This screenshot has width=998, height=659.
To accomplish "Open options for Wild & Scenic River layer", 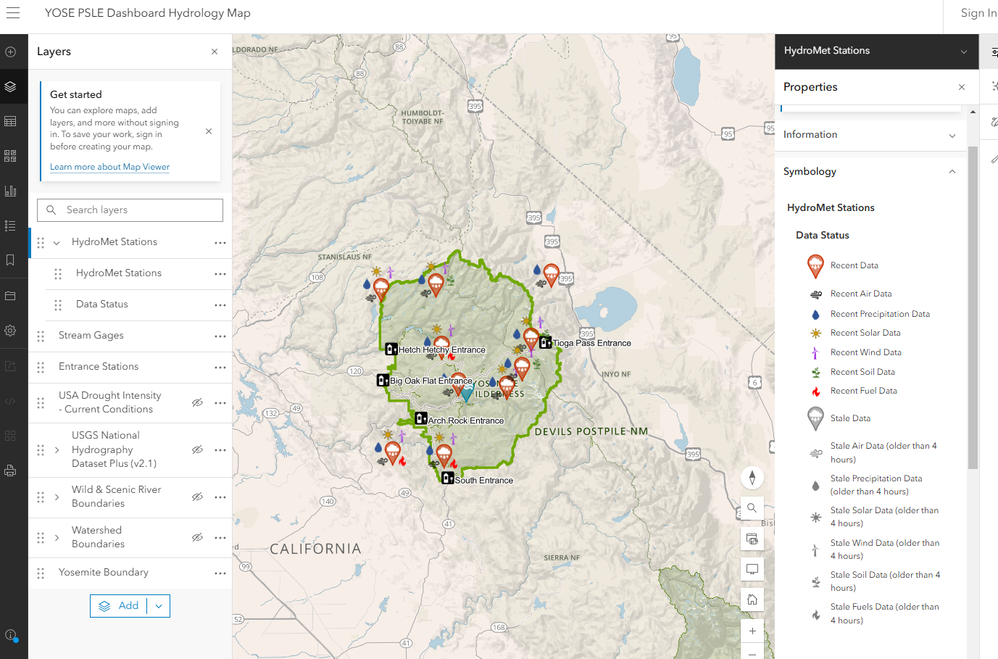I will point(220,497).
